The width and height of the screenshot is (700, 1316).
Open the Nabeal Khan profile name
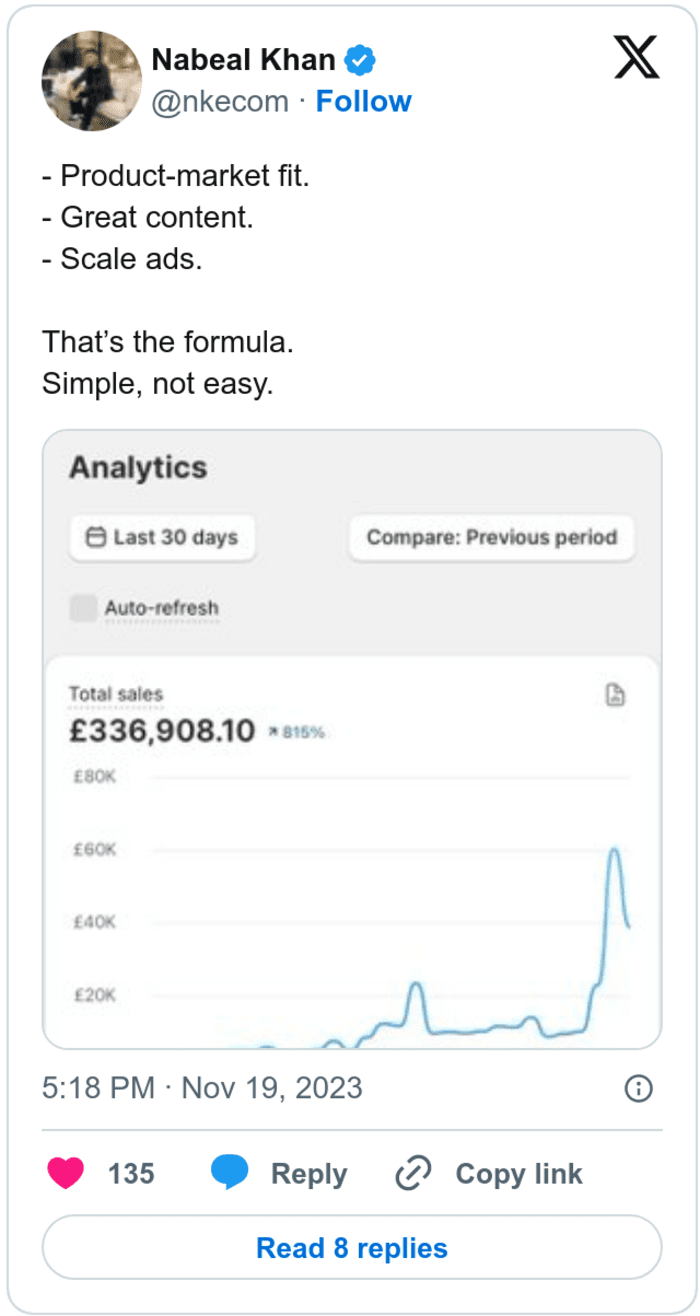point(243,61)
